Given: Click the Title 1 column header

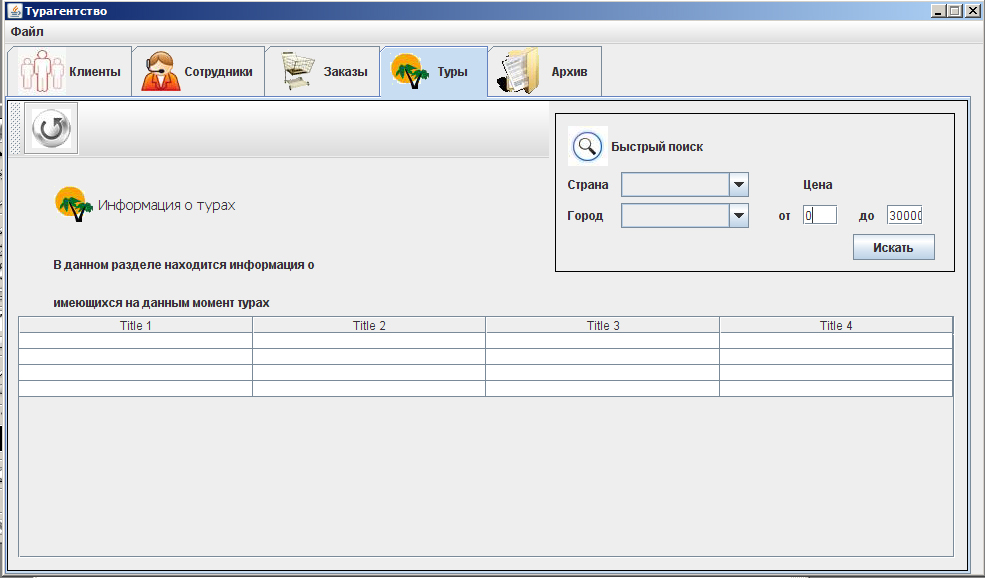Looking at the screenshot, I should click(136, 325).
